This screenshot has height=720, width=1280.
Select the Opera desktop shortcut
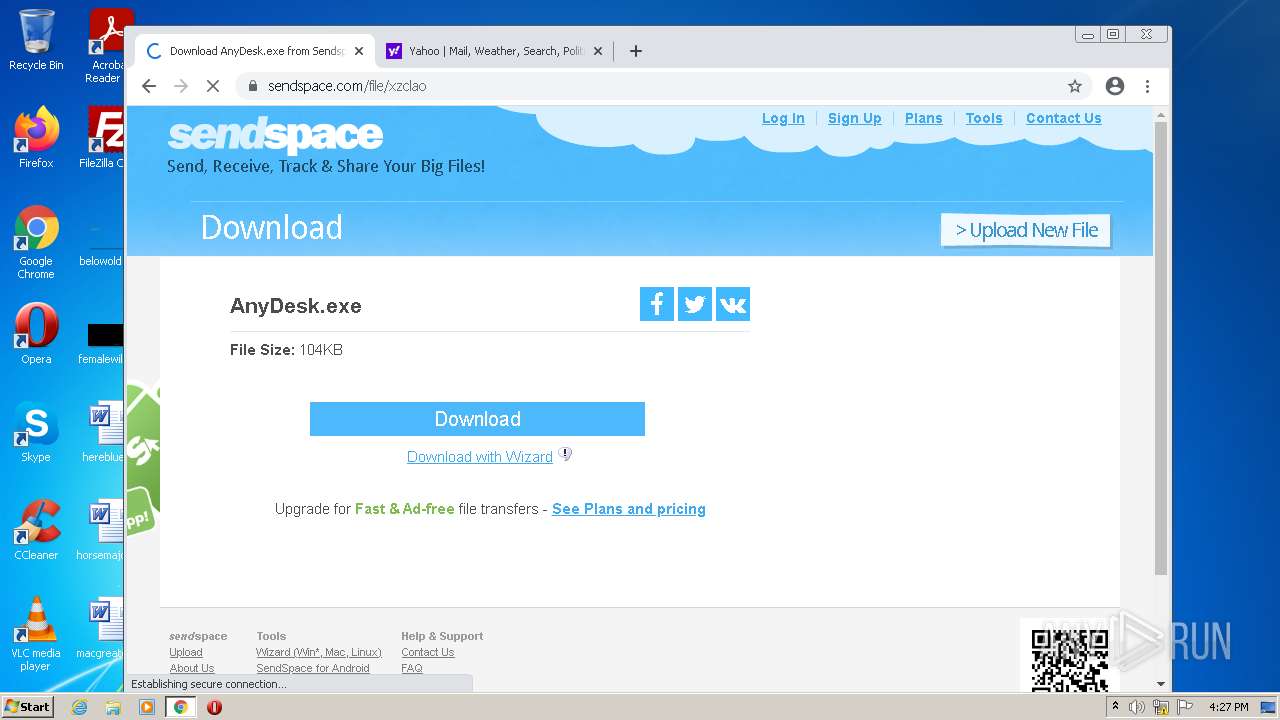pyautogui.click(x=36, y=334)
